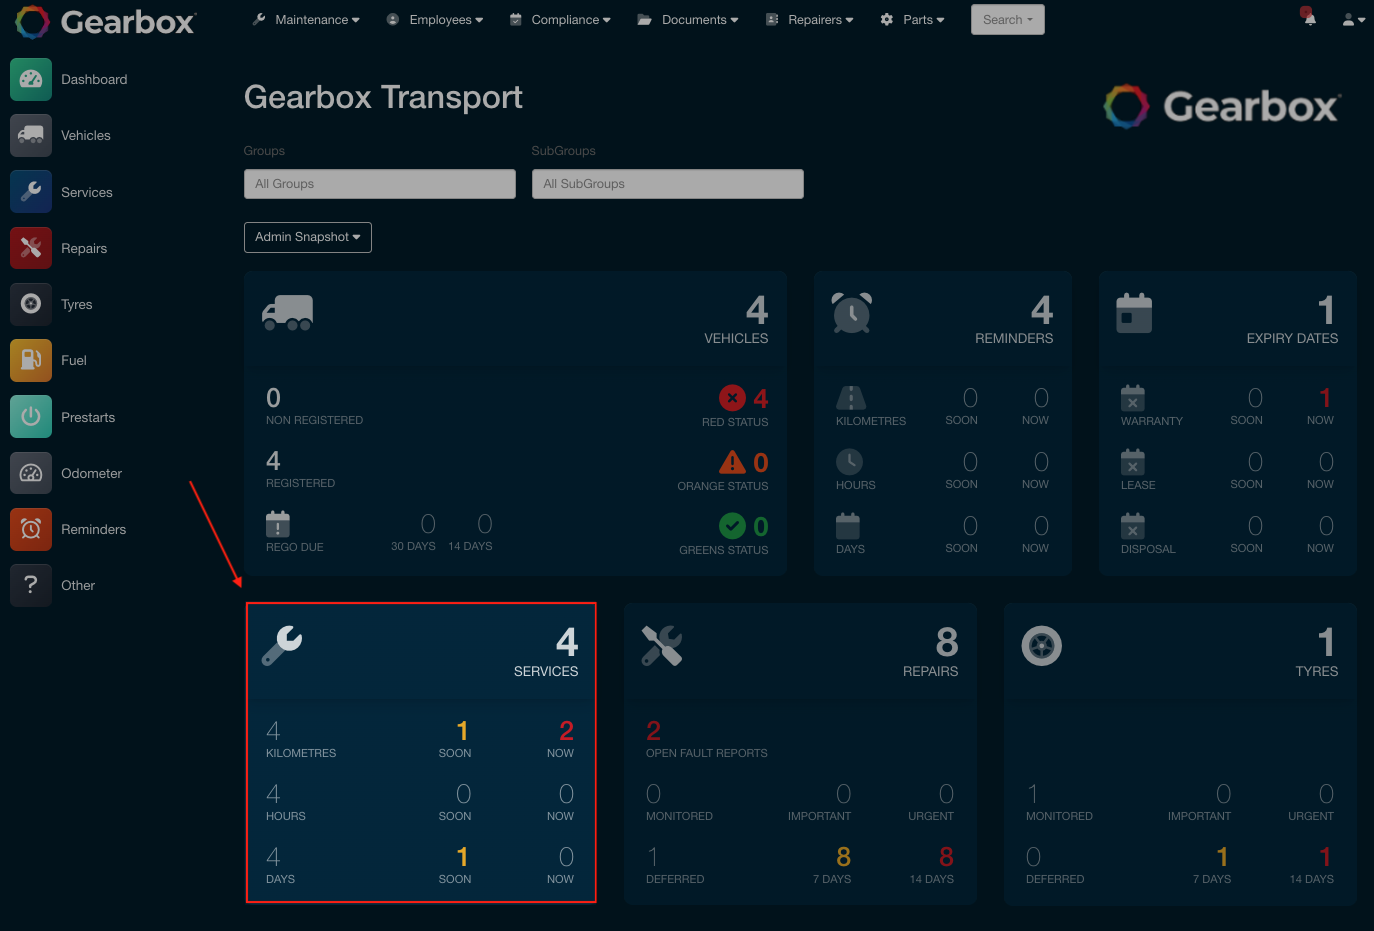Go to Dashboard in the sidebar

coord(94,80)
